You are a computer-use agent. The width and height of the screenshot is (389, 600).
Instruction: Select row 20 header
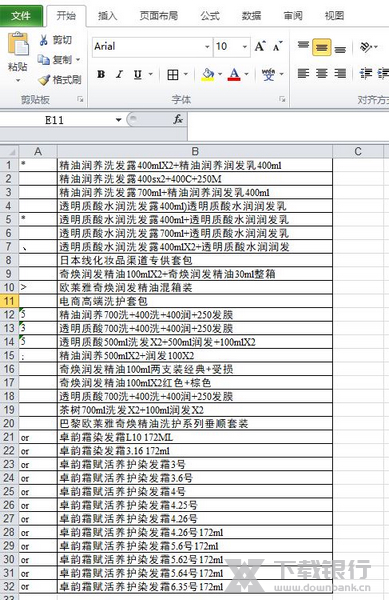(x=9, y=424)
